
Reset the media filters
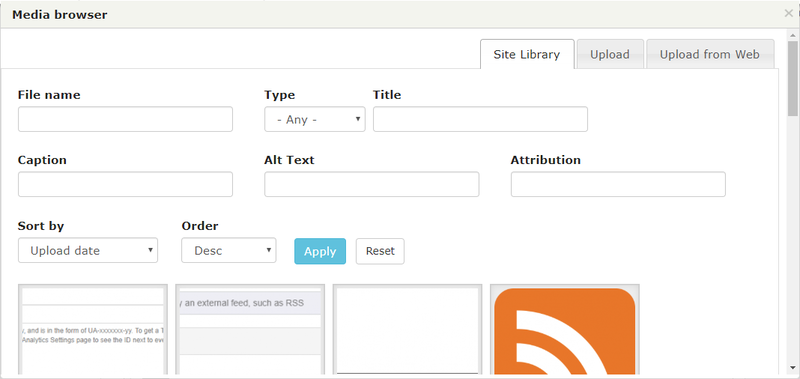[x=380, y=251]
